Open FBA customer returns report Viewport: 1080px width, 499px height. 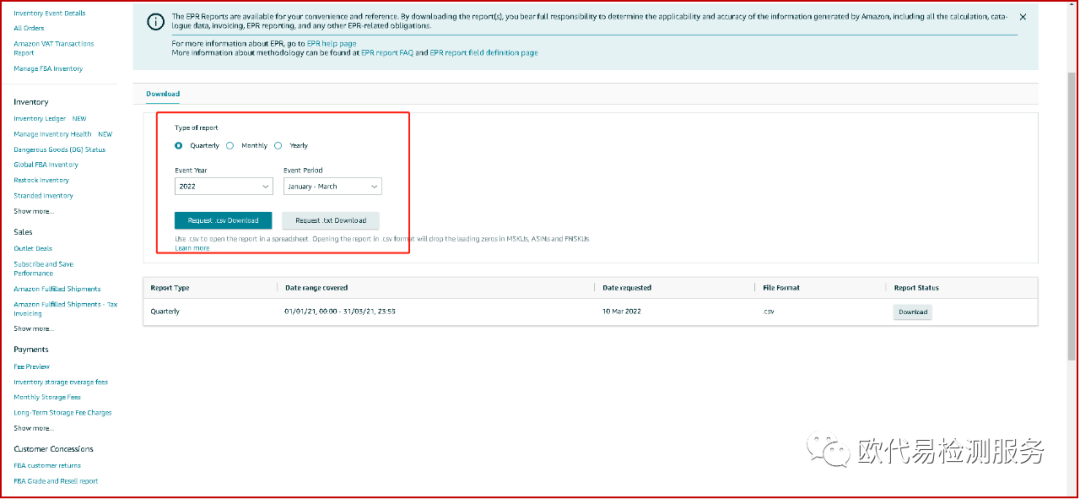click(x=47, y=466)
